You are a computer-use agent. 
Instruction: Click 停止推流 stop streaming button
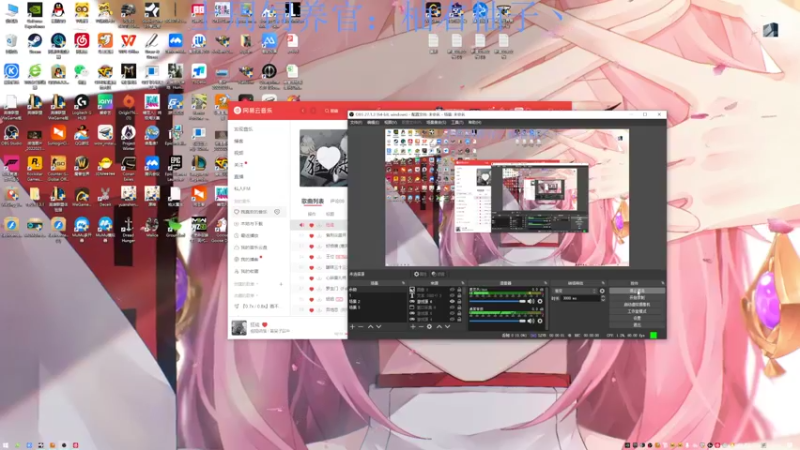pyautogui.click(x=637, y=290)
